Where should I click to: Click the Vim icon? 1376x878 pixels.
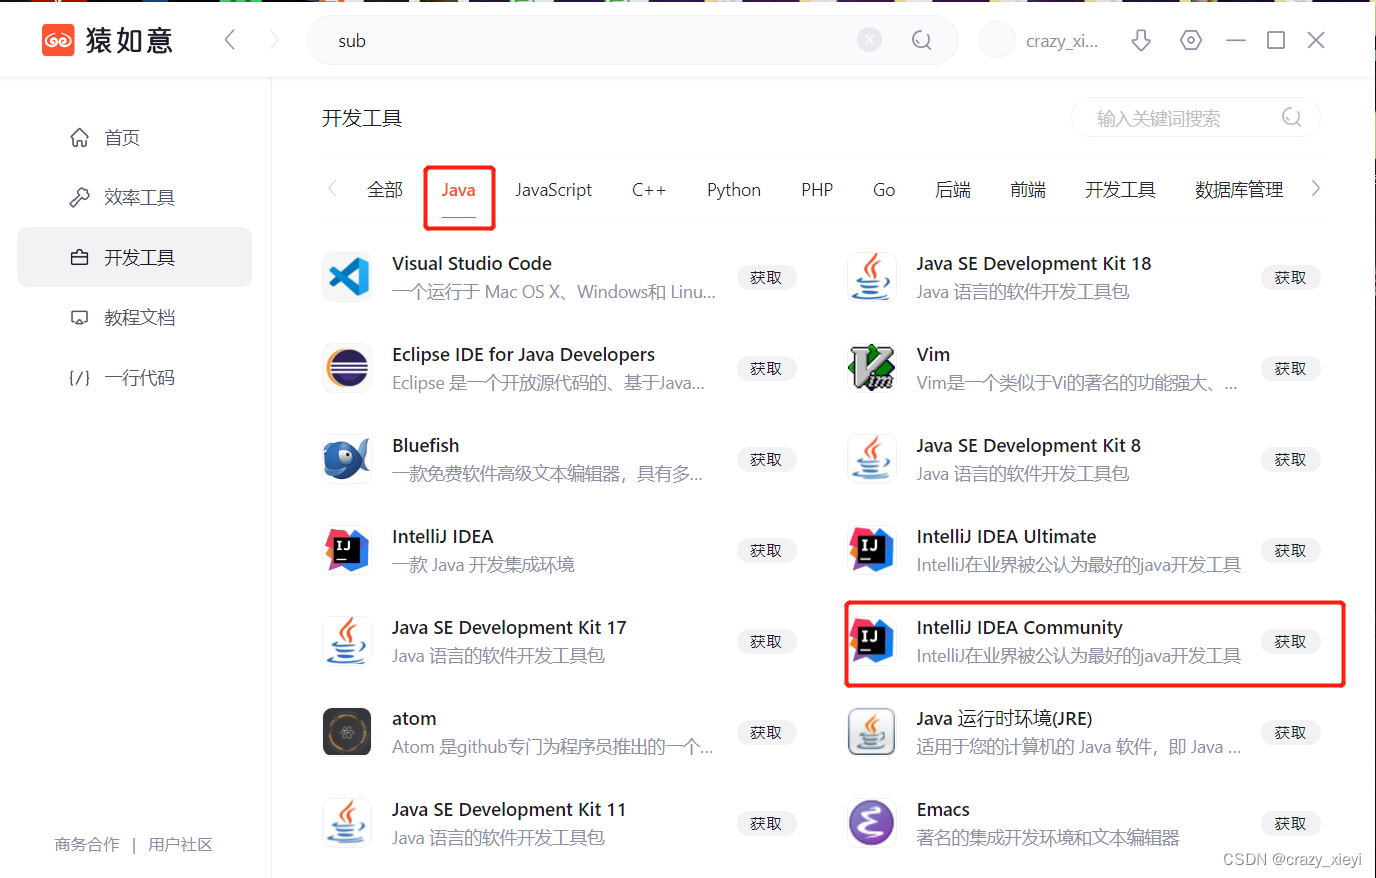click(x=871, y=368)
